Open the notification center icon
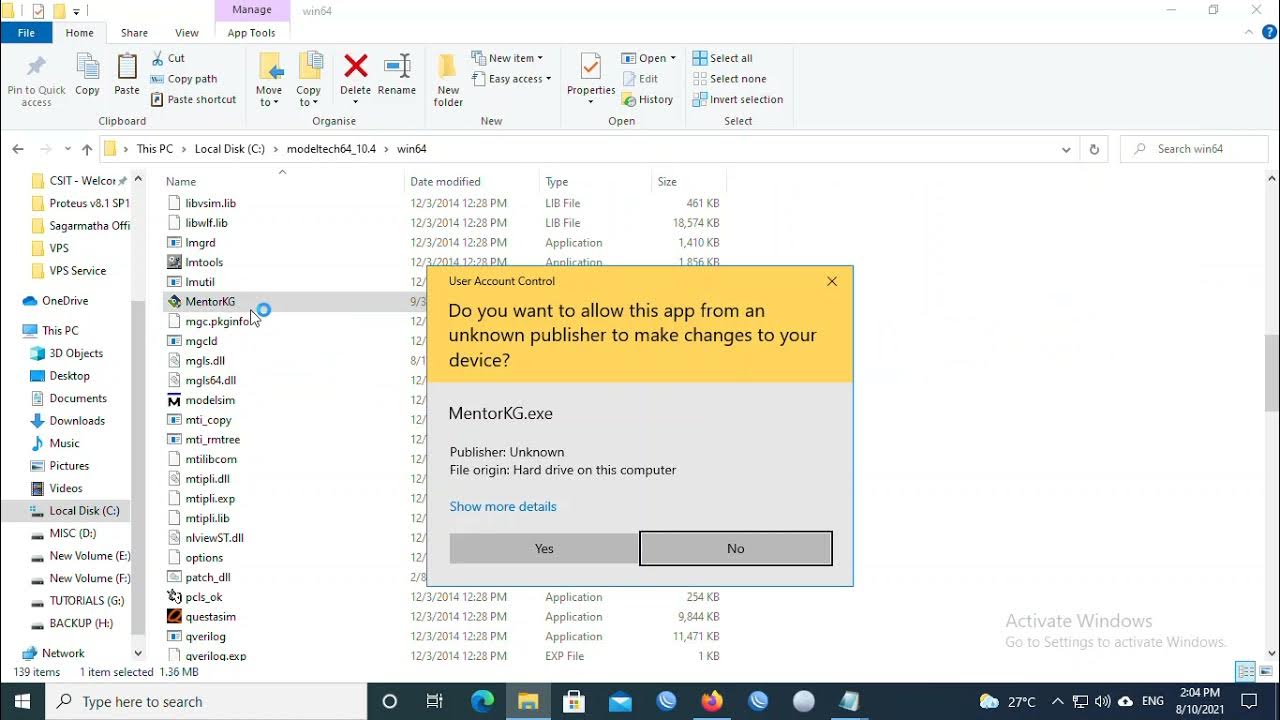 1249,701
